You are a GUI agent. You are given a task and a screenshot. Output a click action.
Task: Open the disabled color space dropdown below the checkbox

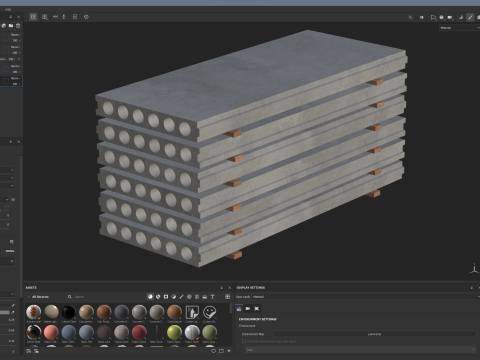[x=361, y=350]
